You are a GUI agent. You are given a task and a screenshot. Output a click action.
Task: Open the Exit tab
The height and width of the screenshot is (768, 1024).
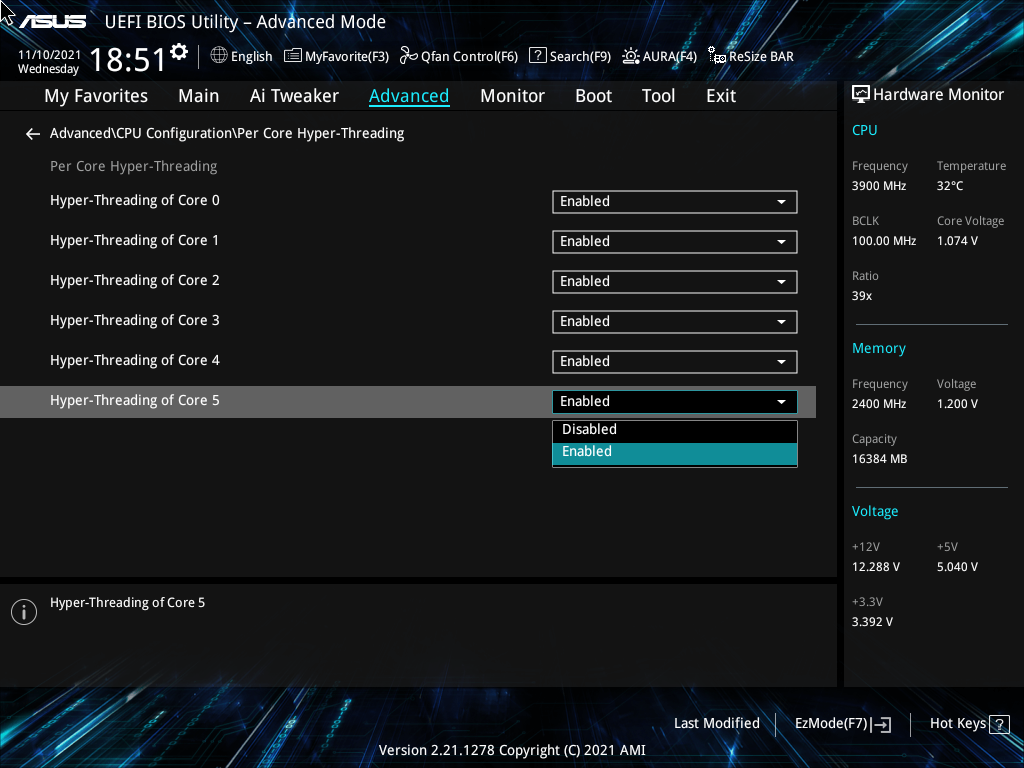pyautogui.click(x=721, y=96)
